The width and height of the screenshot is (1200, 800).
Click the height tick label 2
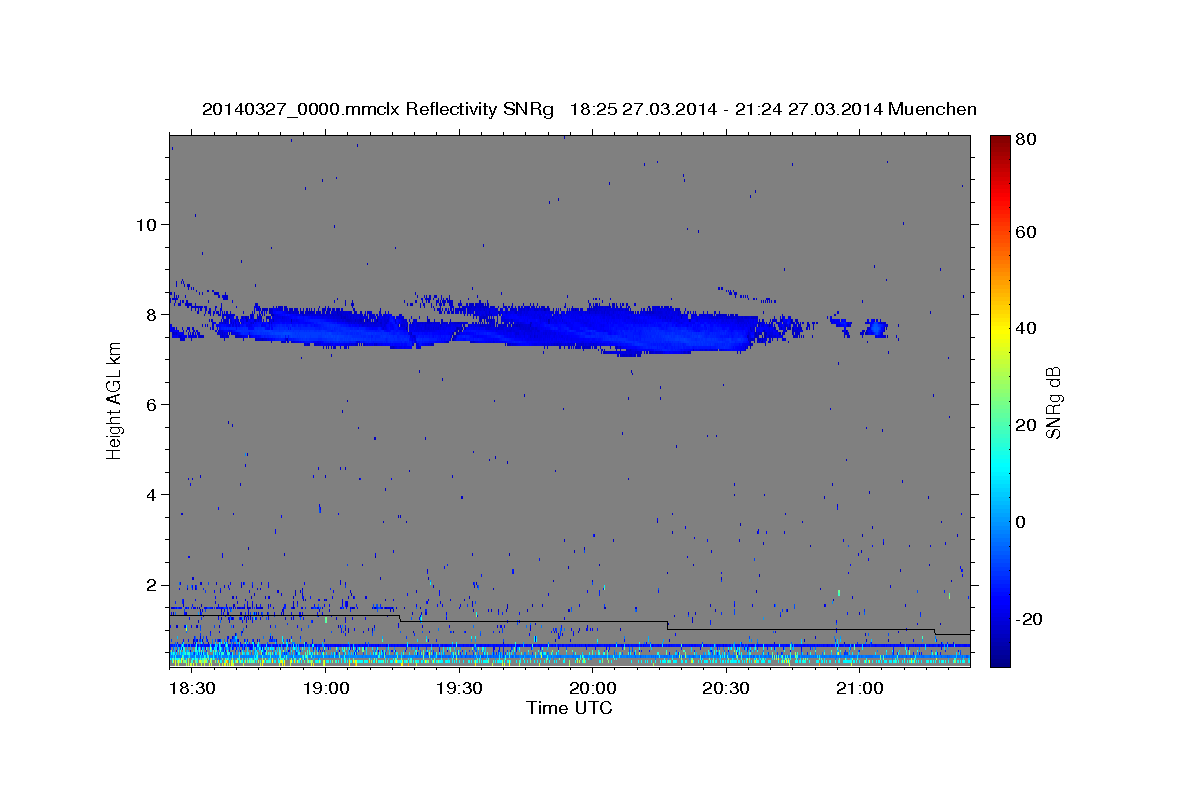pyautogui.click(x=152, y=584)
